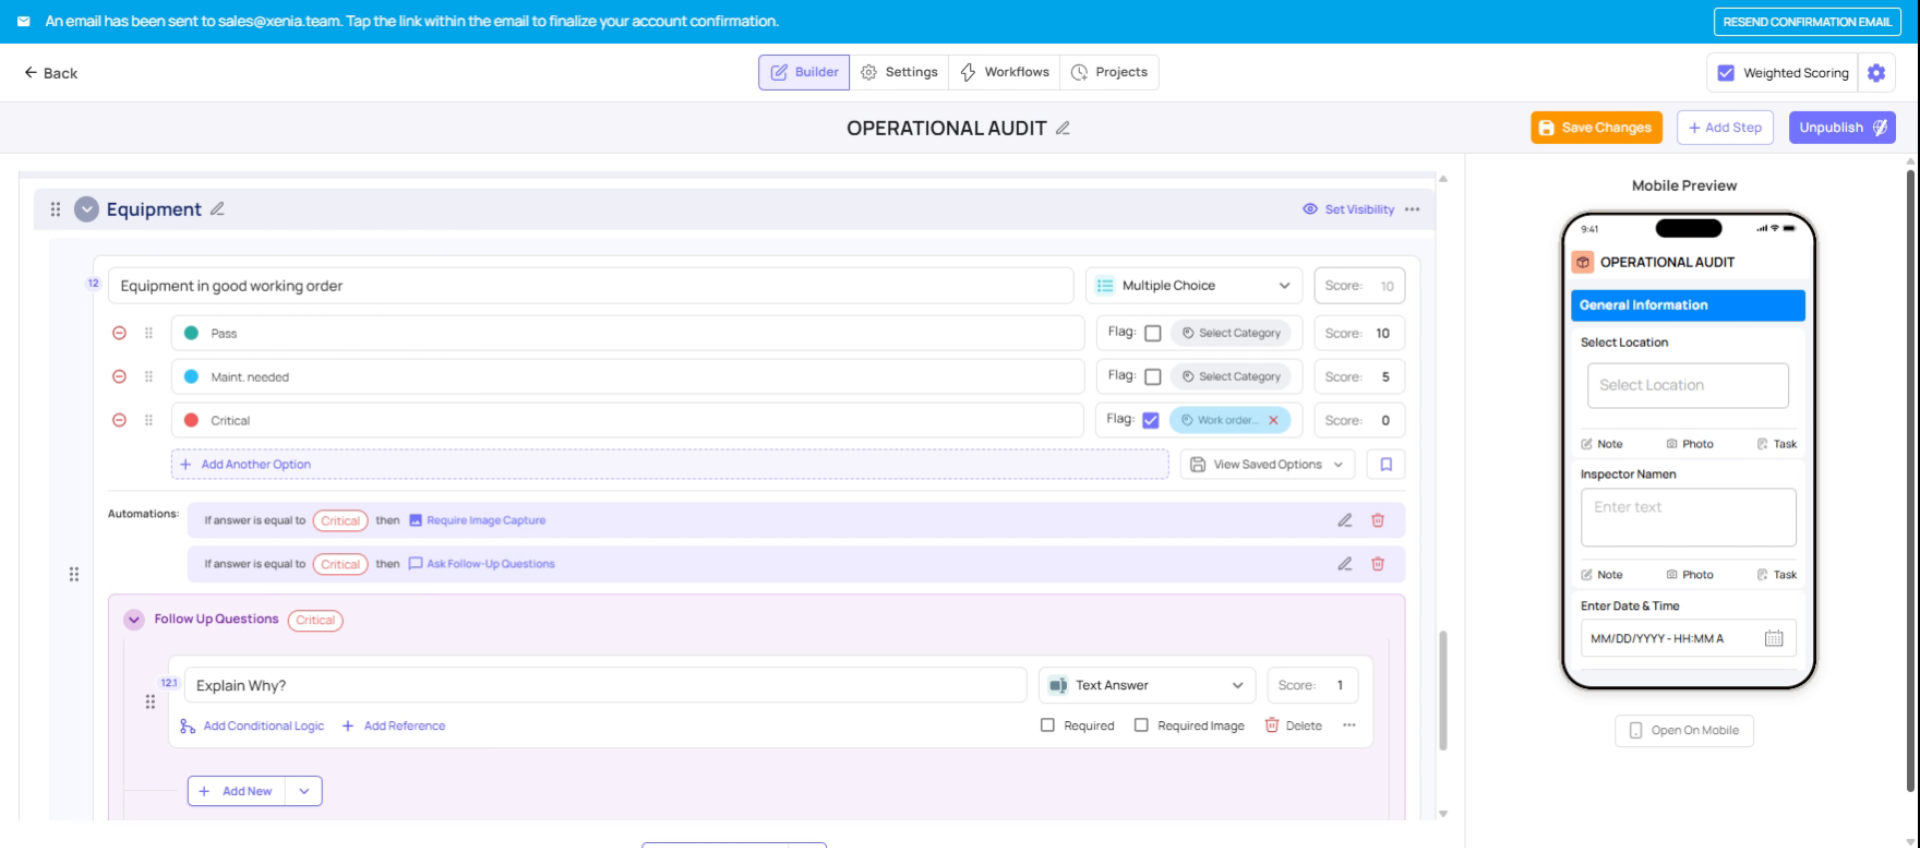
Task: Click the Save Changes button
Action: pos(1596,128)
